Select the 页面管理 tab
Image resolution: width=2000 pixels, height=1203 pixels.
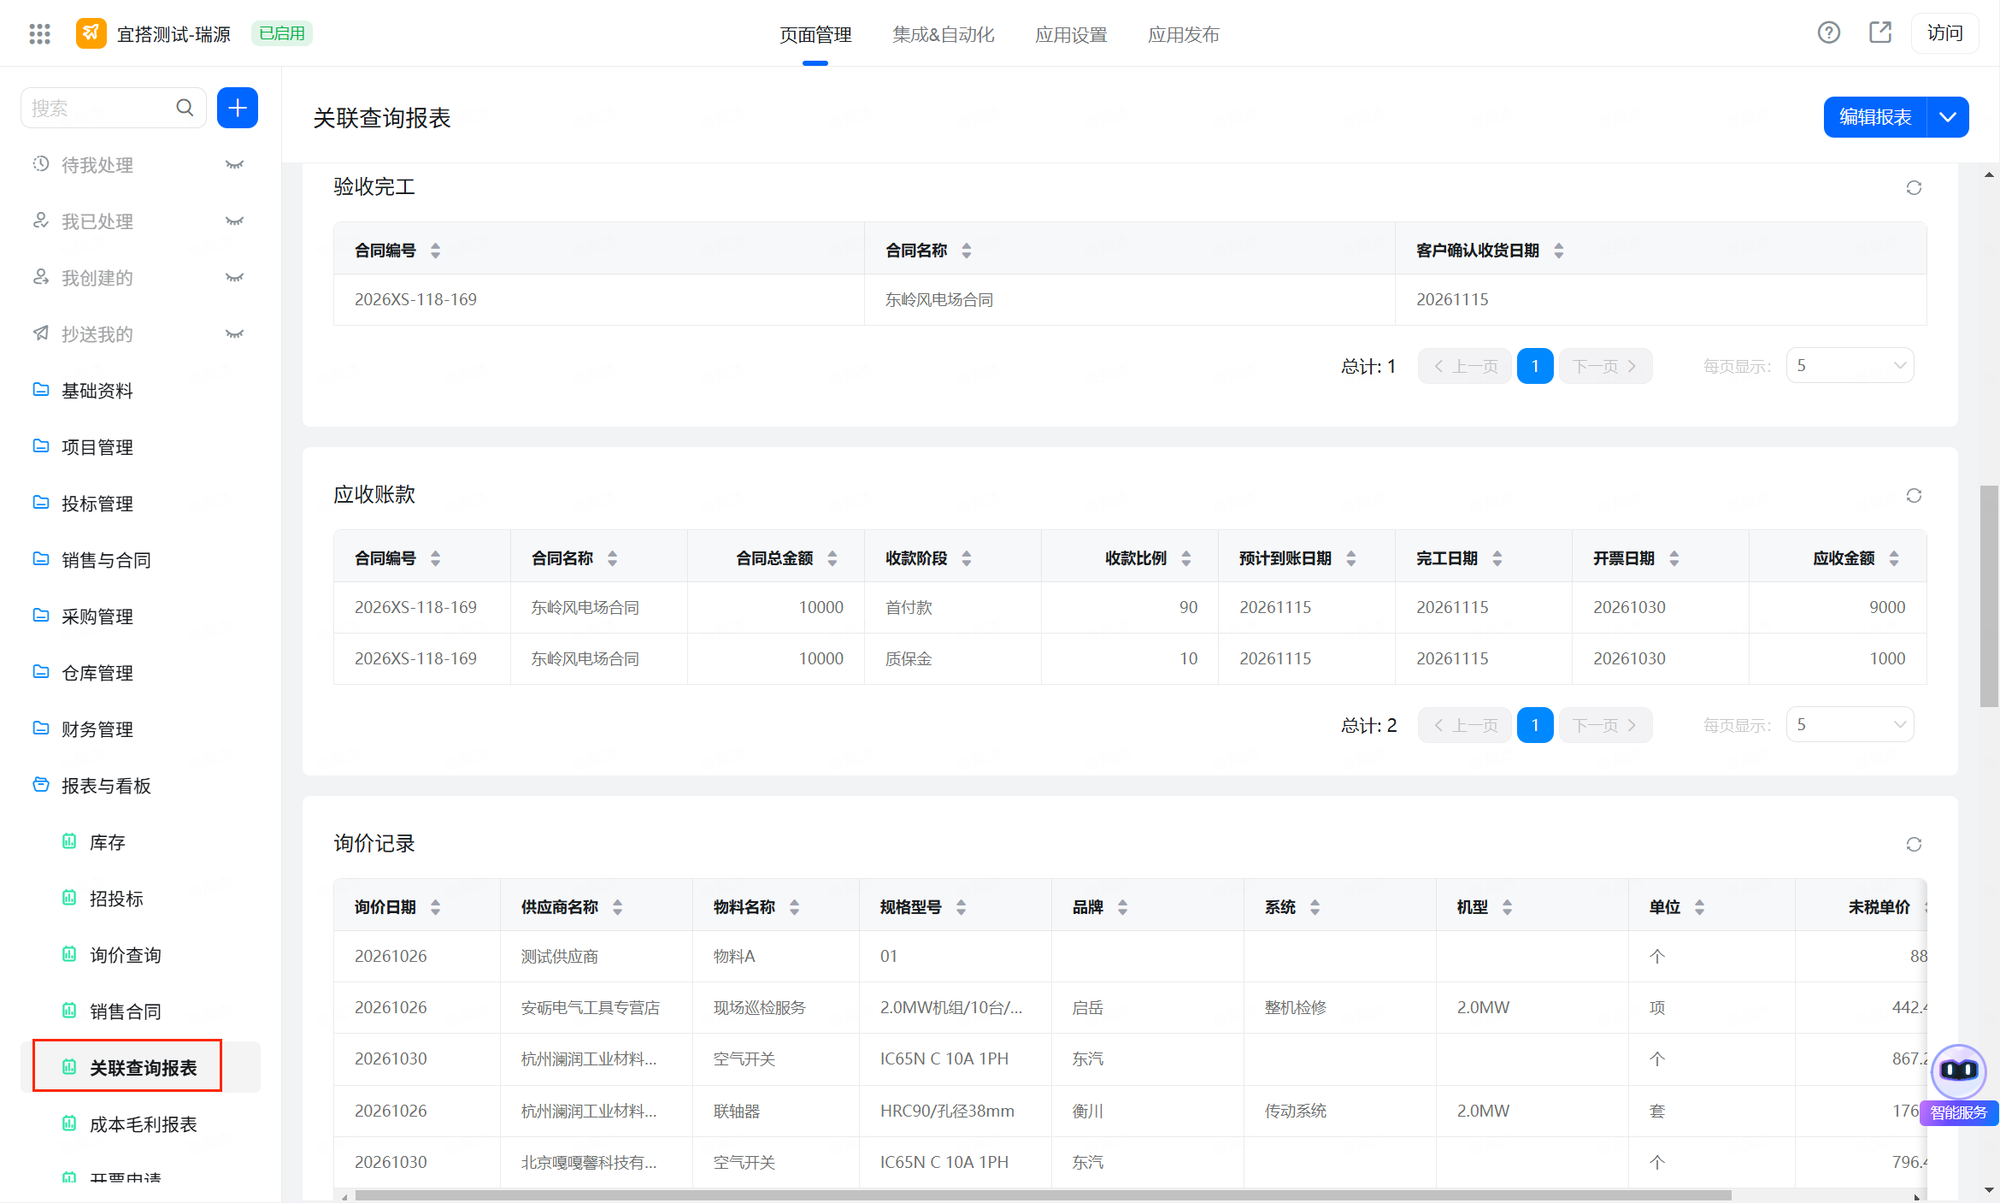click(815, 35)
